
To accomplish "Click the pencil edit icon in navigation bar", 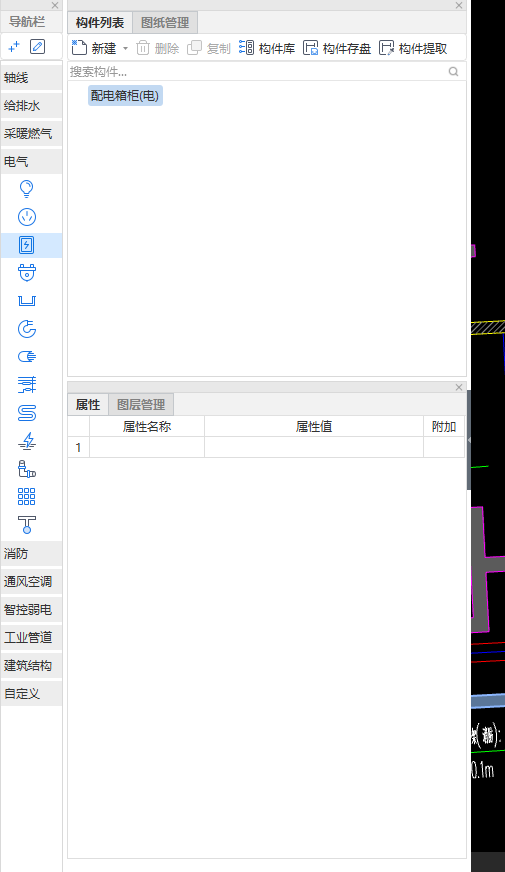I will click(x=37, y=47).
